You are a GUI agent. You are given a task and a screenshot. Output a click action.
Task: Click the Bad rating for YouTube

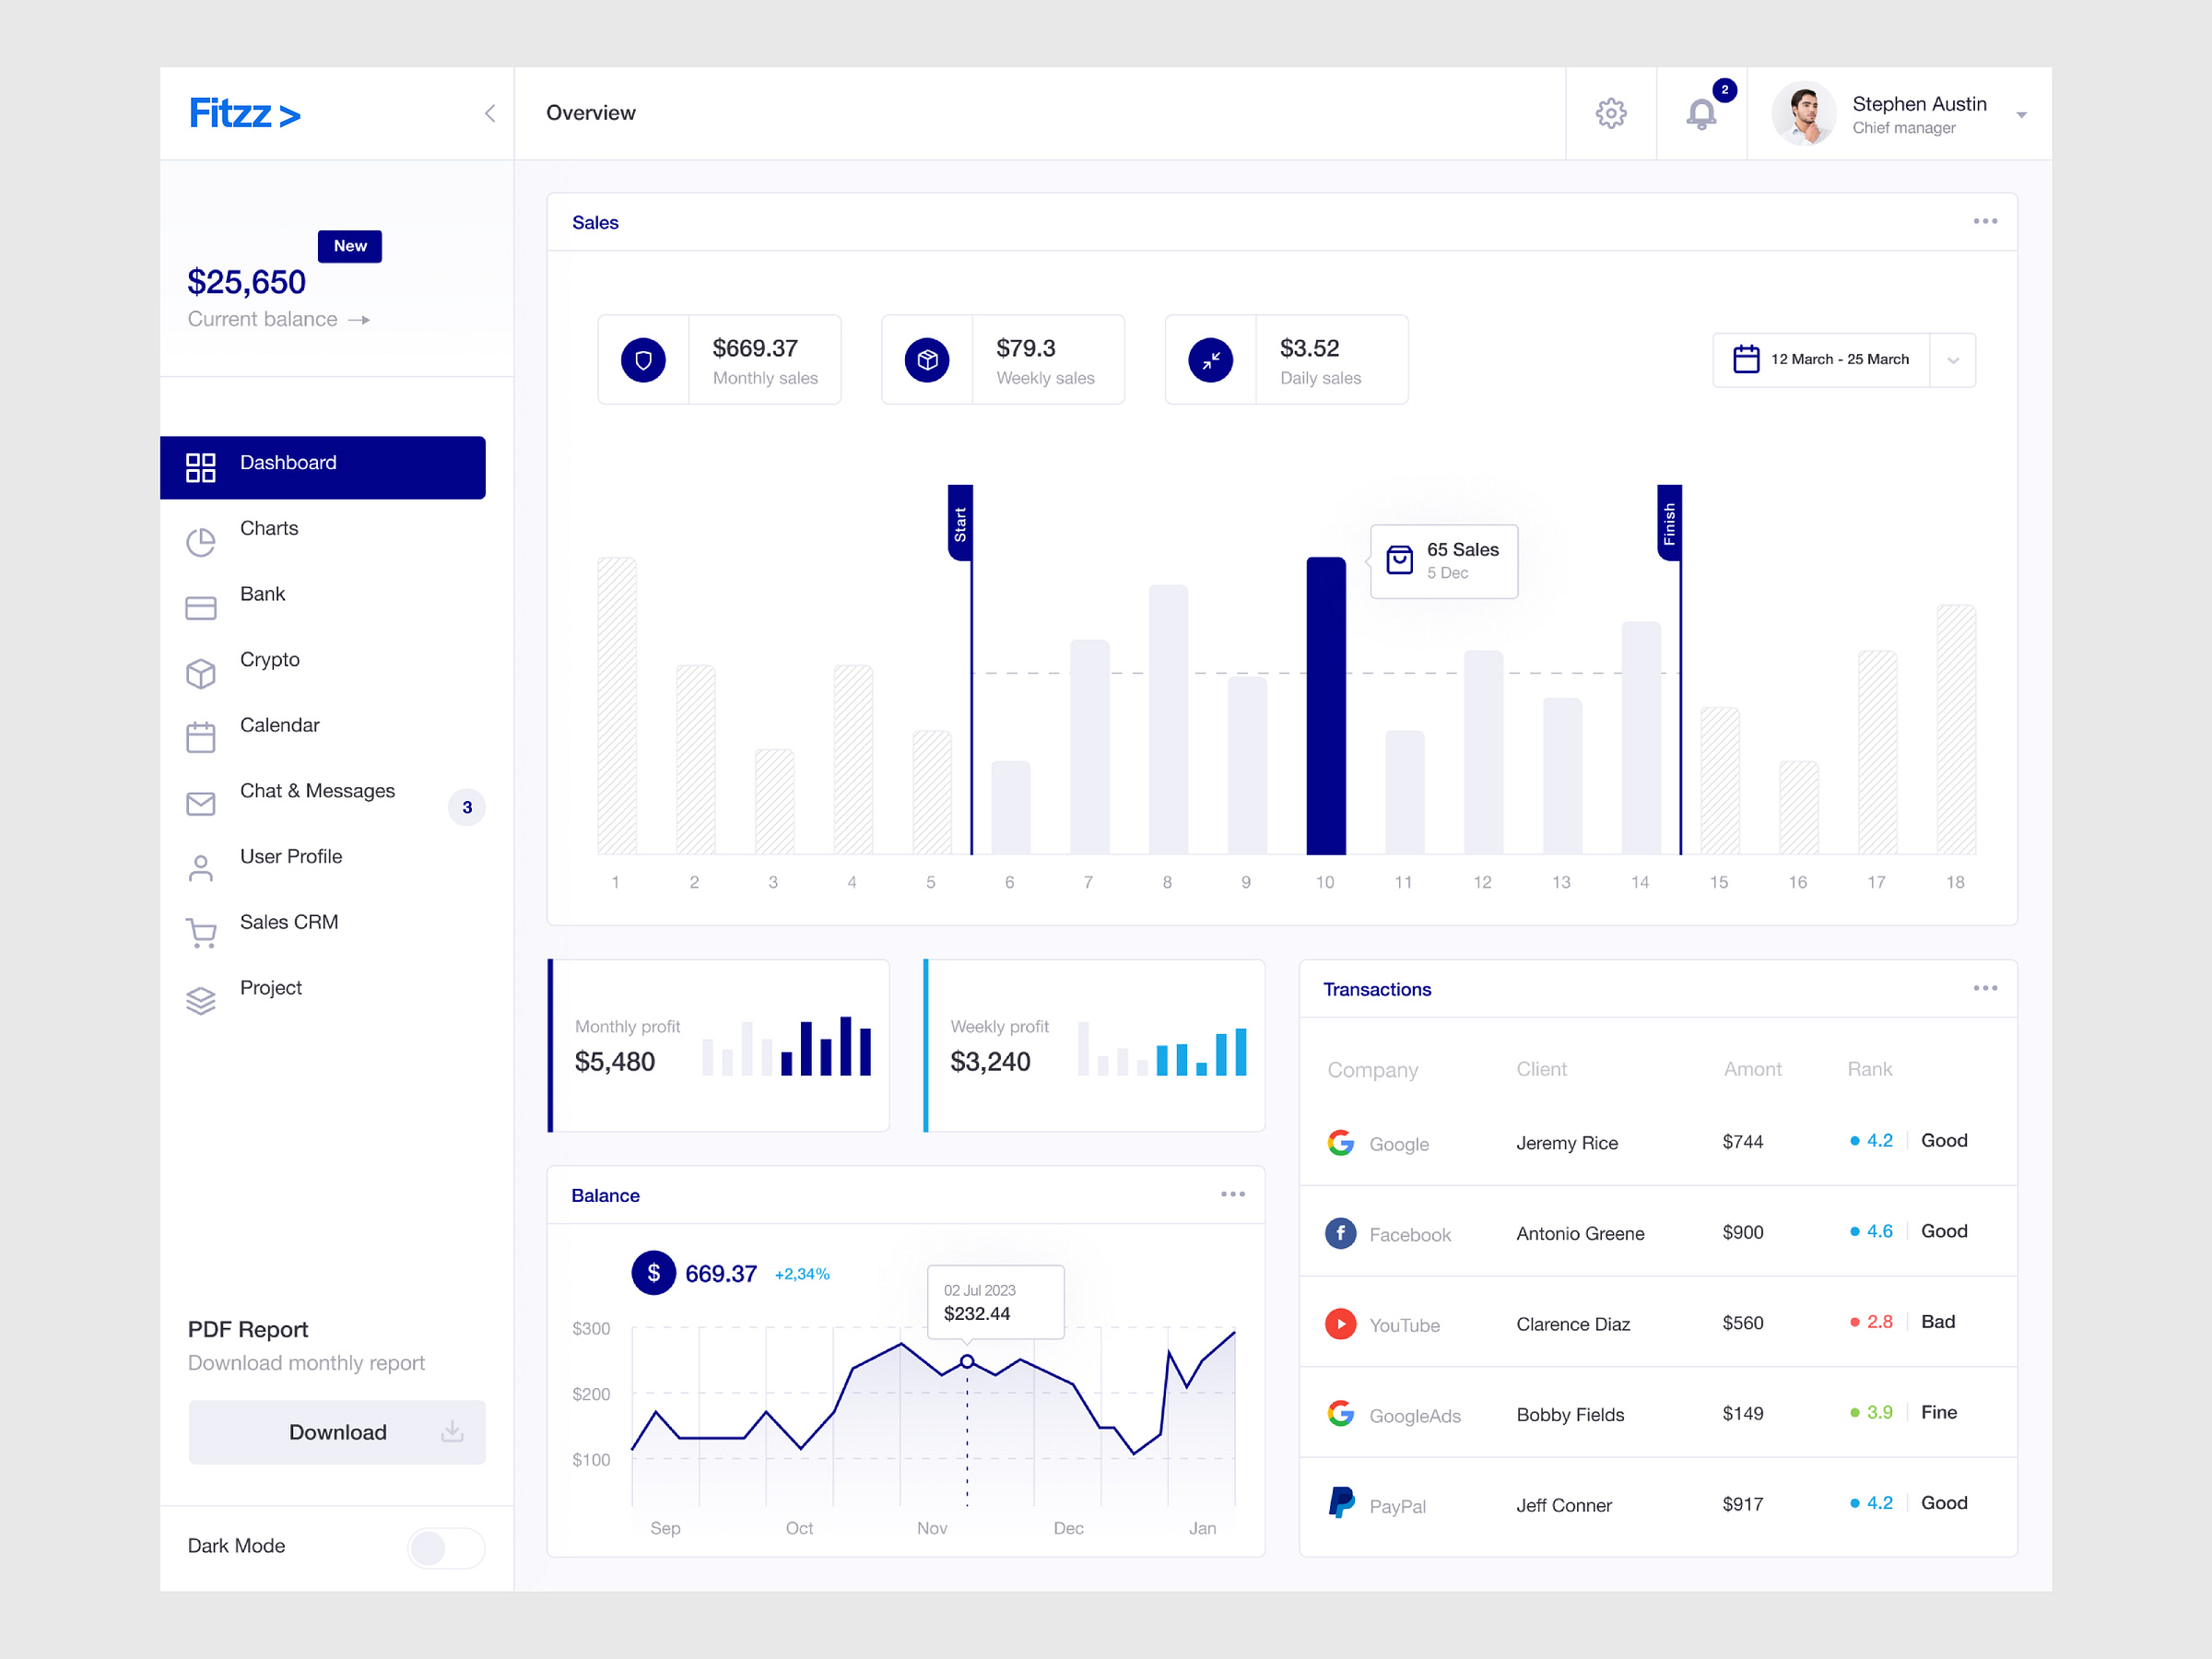tap(1938, 1322)
